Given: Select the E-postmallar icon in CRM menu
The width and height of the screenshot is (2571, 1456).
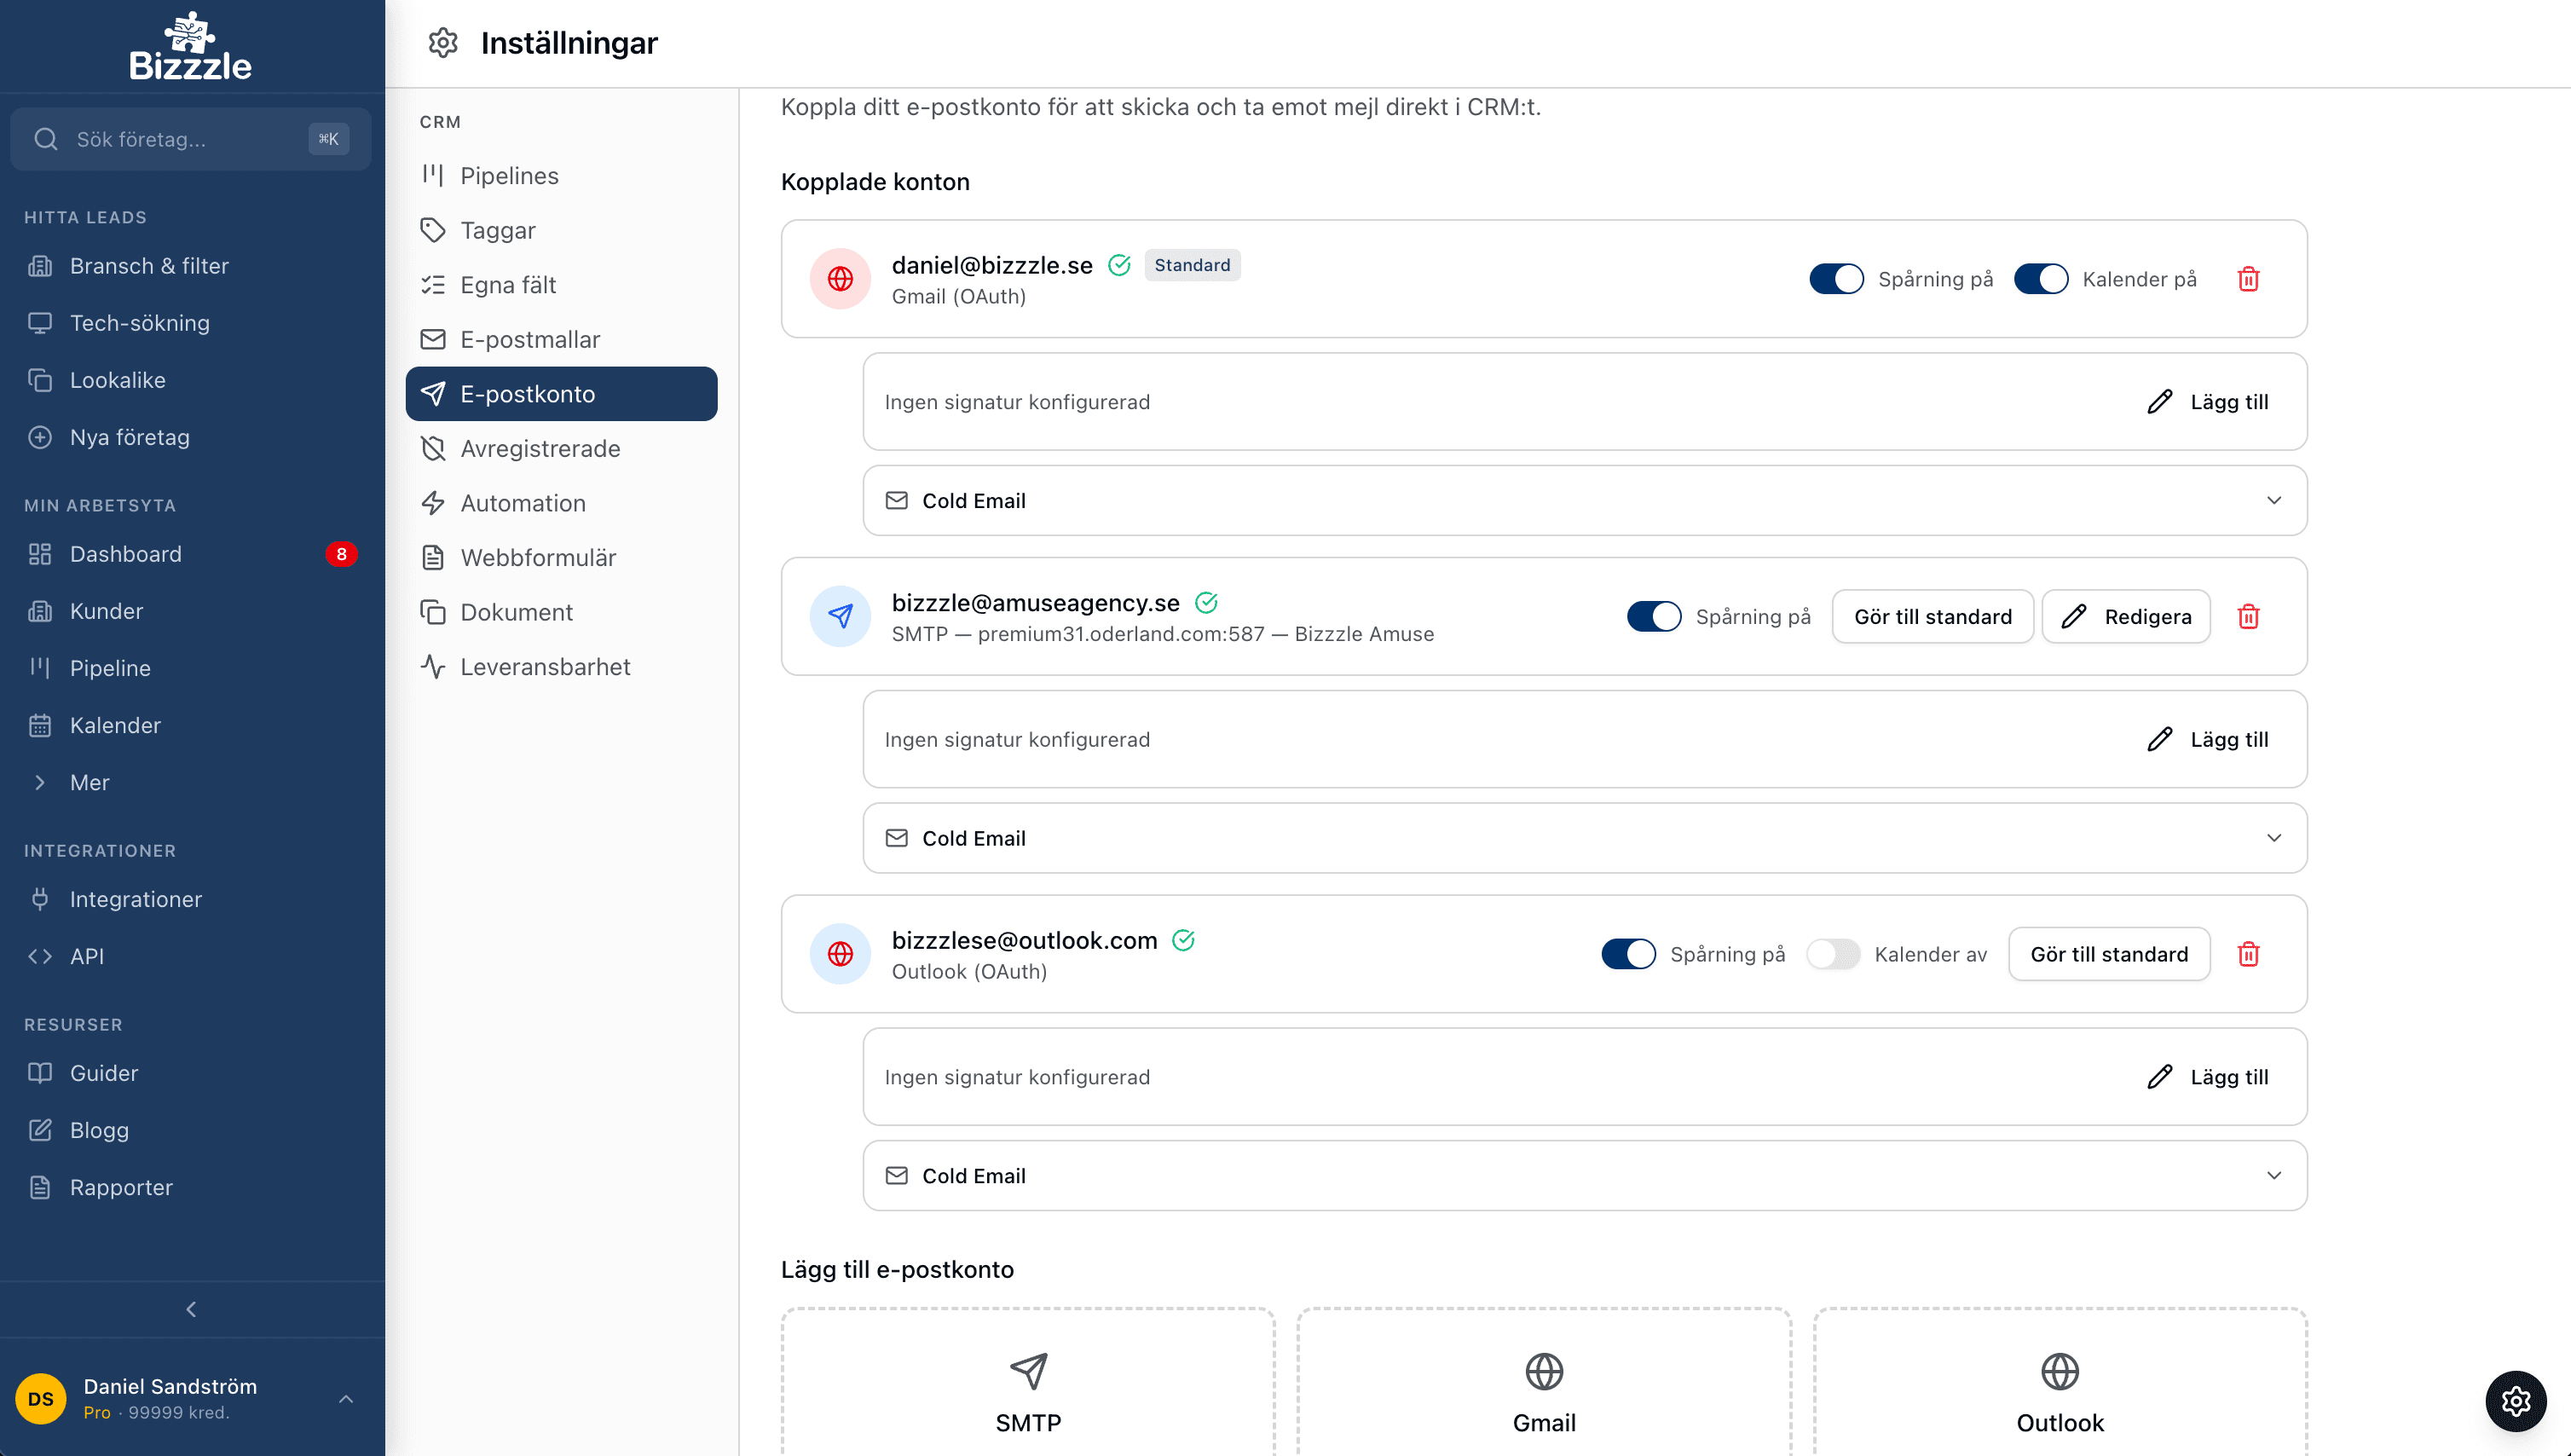Looking at the screenshot, I should [x=434, y=339].
